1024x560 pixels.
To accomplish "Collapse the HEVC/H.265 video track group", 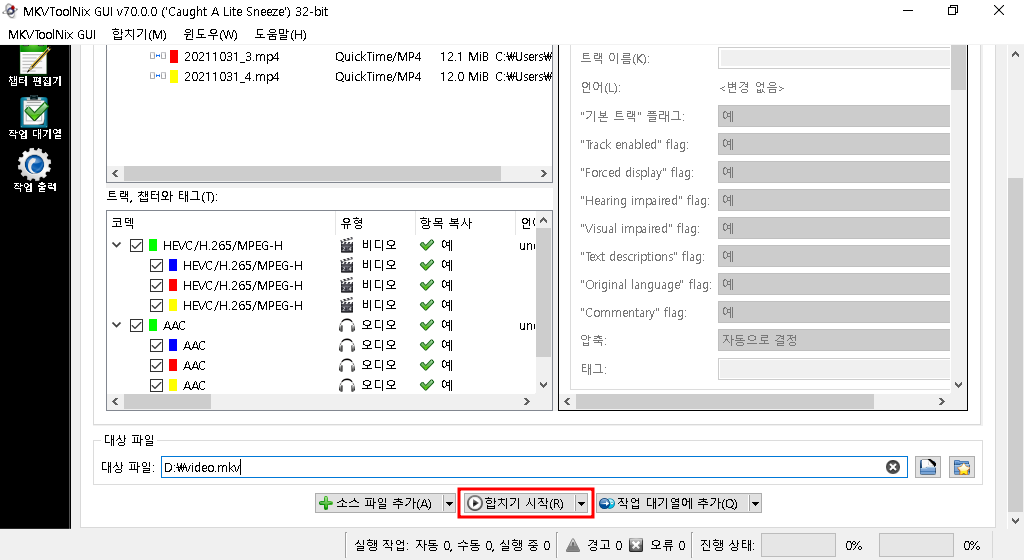I will (117, 245).
